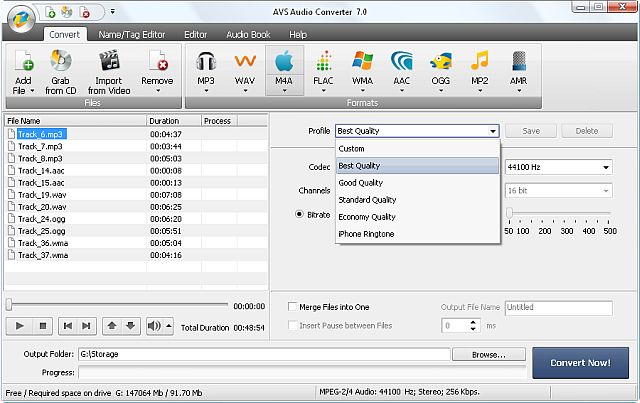Viewport: 640px width, 403px height.
Task: Select the Bitrate radio button
Action: pyautogui.click(x=299, y=214)
